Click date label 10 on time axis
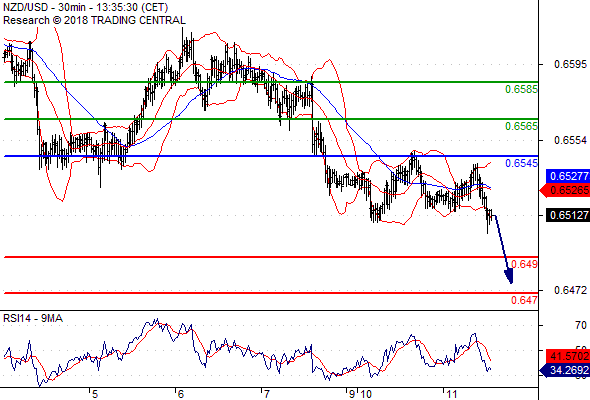This screenshot has width=590, height=400. (x=366, y=394)
